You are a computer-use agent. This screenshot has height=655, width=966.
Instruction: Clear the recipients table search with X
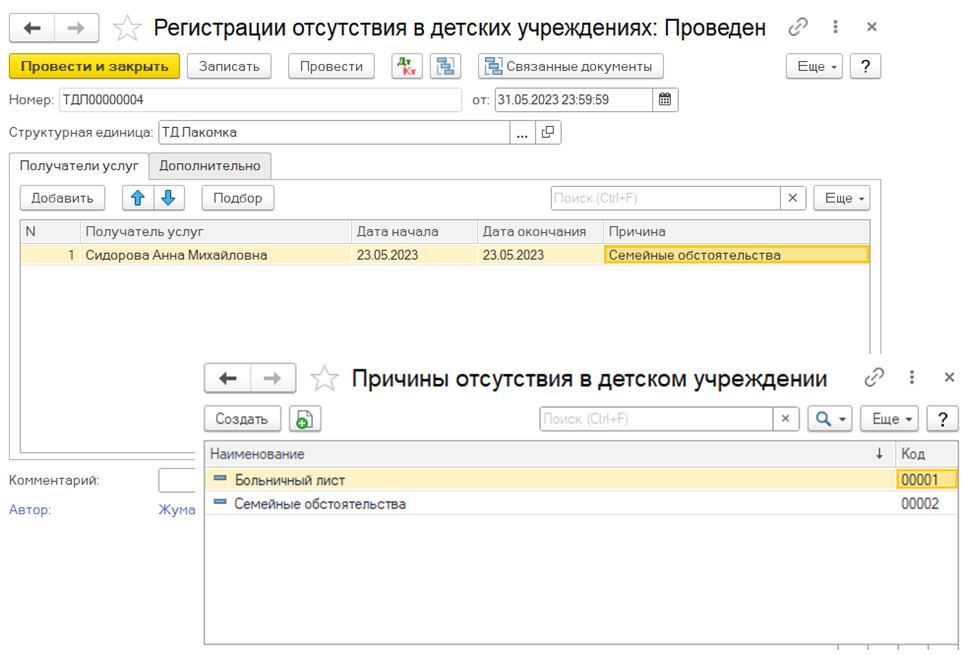793,197
